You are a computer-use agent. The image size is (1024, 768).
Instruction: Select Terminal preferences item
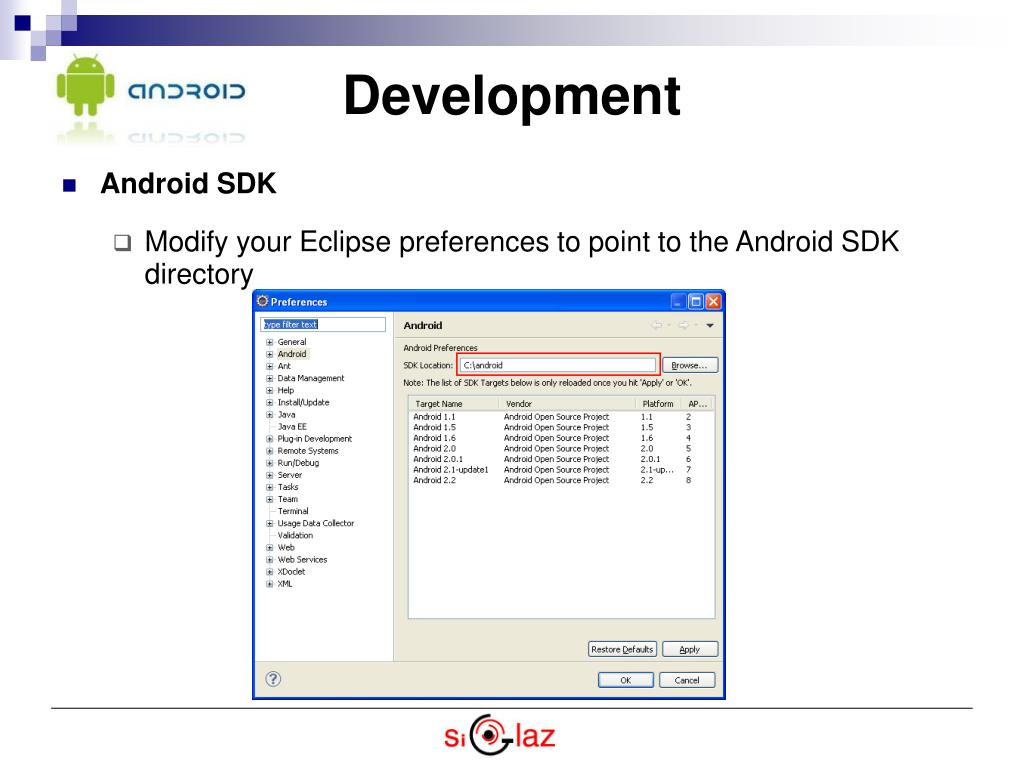coord(293,511)
